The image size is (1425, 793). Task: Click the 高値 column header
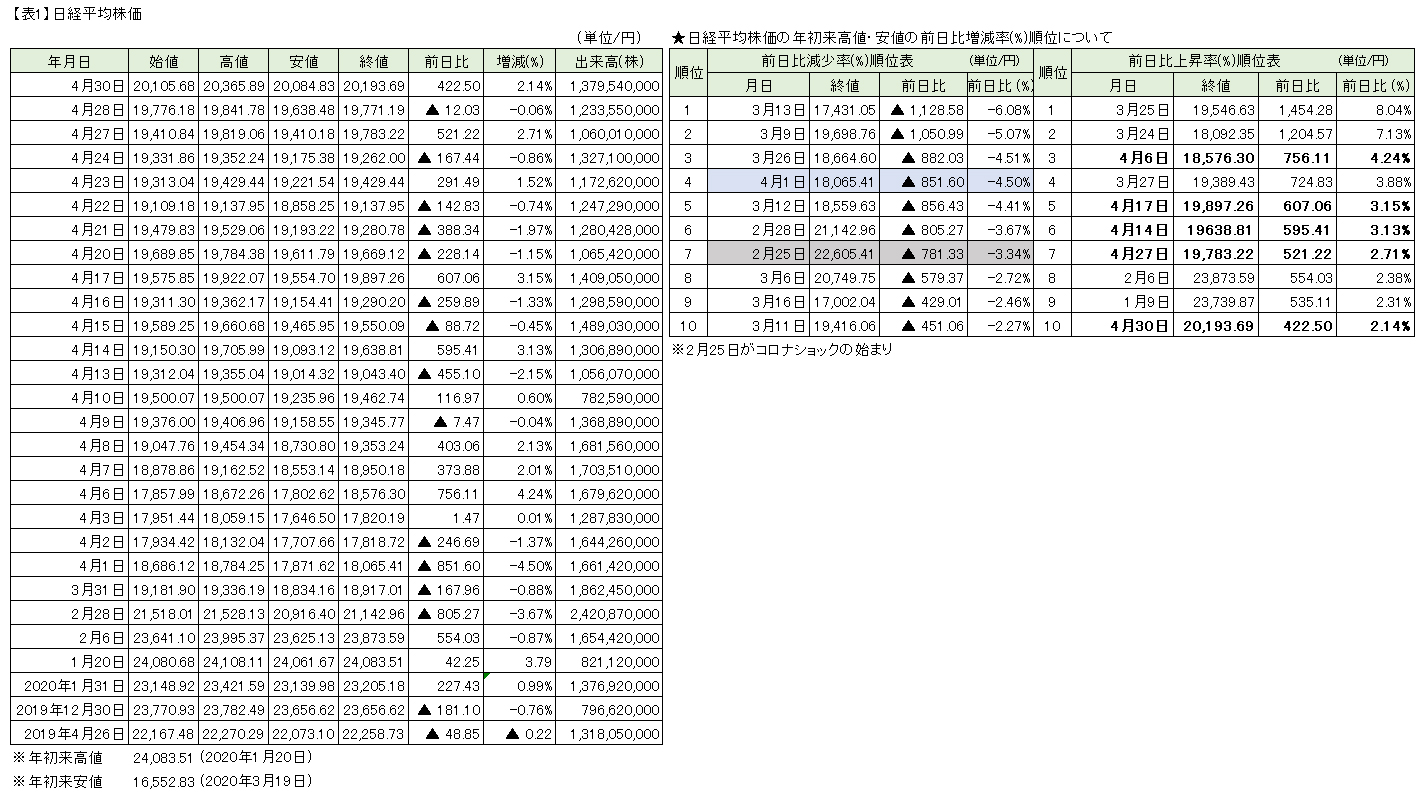(x=233, y=62)
